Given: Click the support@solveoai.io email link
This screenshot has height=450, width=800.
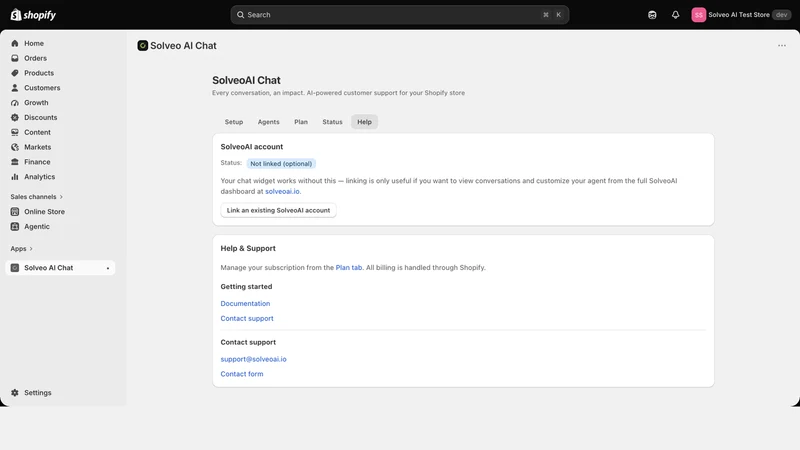Looking at the screenshot, I should click(254, 359).
